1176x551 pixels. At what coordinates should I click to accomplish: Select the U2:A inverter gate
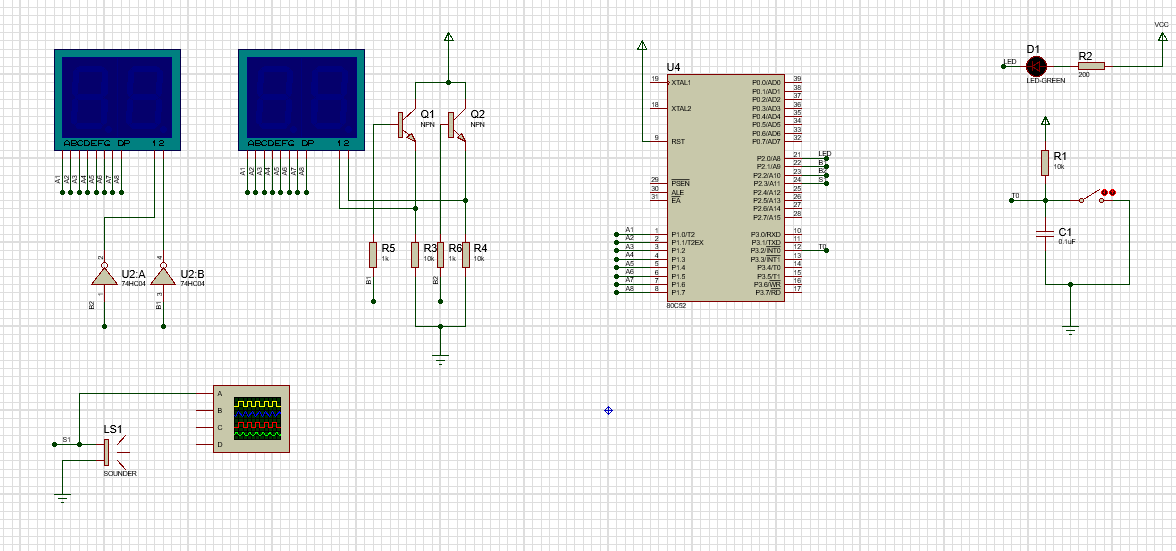[x=104, y=276]
